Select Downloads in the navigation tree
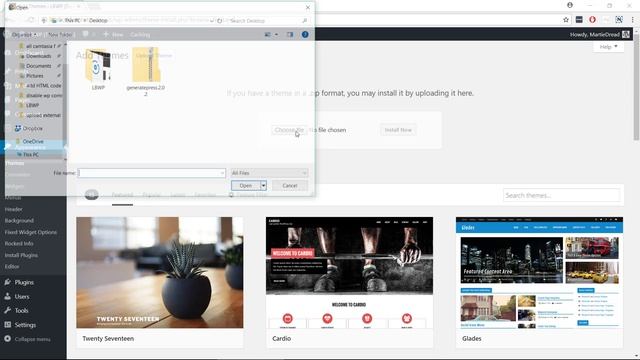The image size is (640, 360). click(38, 56)
